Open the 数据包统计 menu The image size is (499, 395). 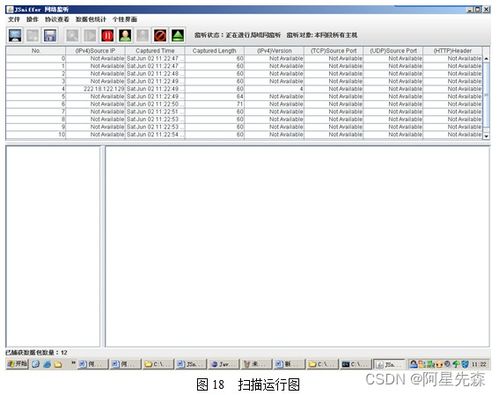[91, 19]
